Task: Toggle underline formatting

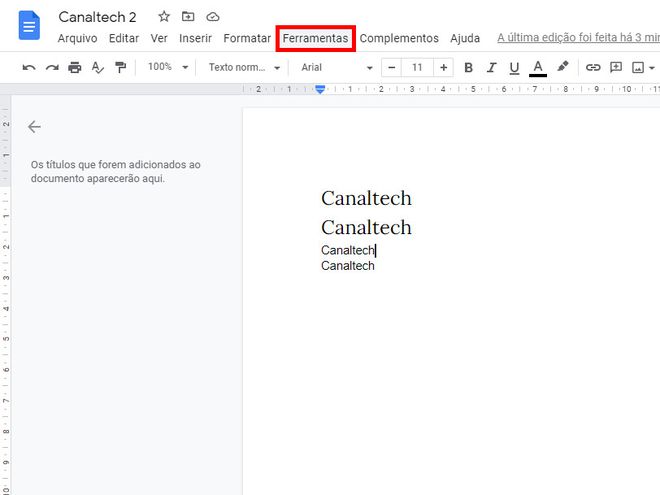Action: point(514,68)
